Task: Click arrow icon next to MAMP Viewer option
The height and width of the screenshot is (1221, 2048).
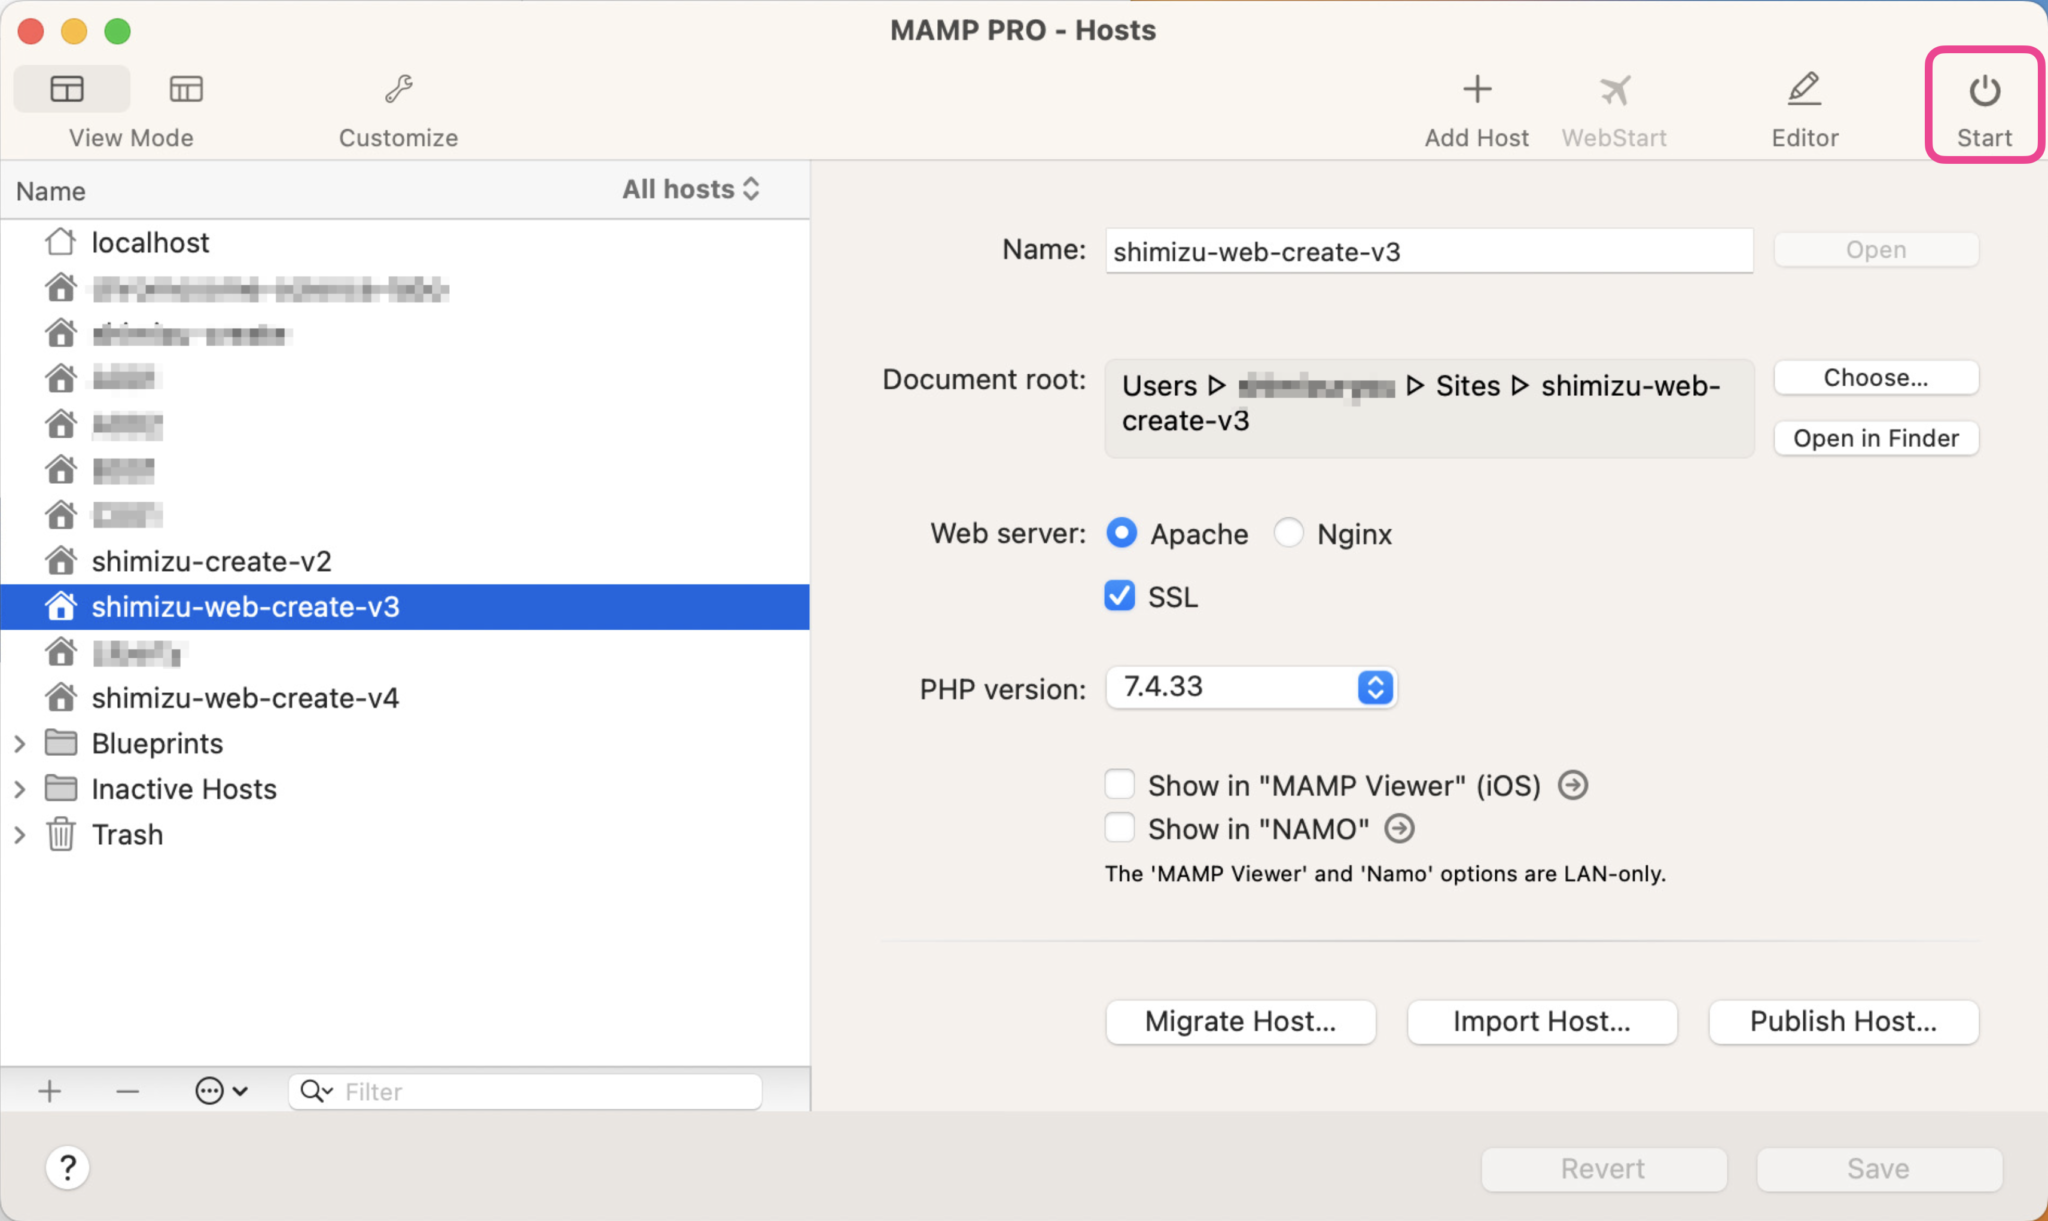Action: (1573, 785)
